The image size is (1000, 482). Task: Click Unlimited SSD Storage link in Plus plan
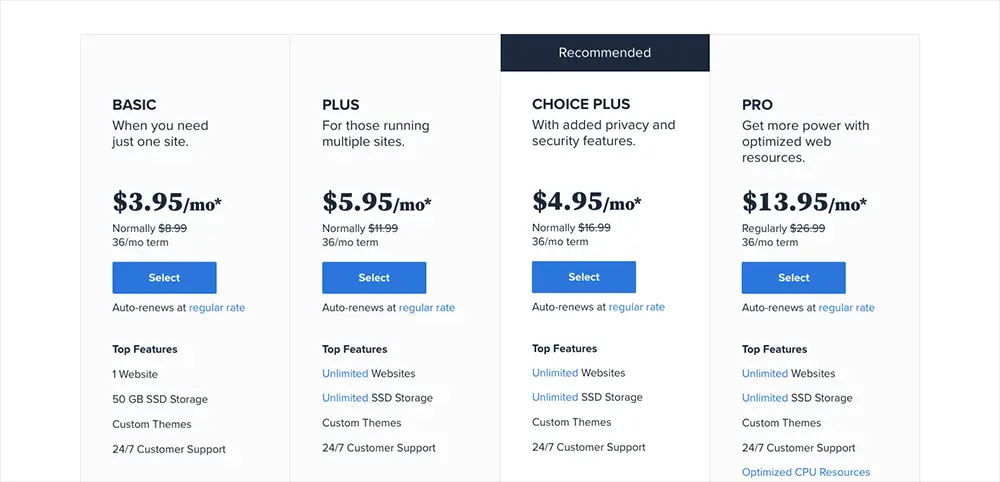345,398
